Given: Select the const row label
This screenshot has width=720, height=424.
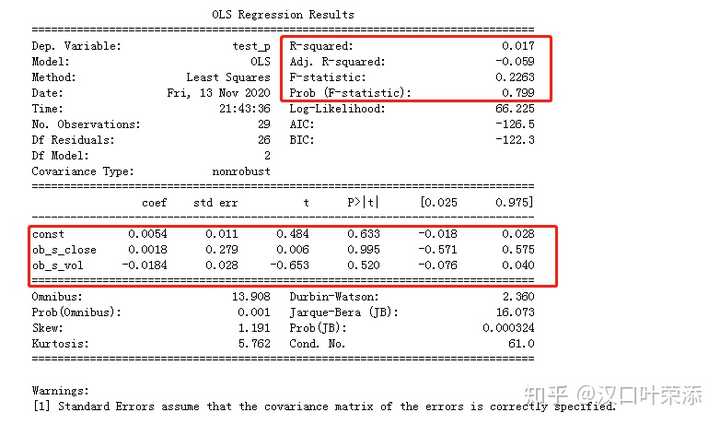Looking at the screenshot, I should click(x=48, y=234).
